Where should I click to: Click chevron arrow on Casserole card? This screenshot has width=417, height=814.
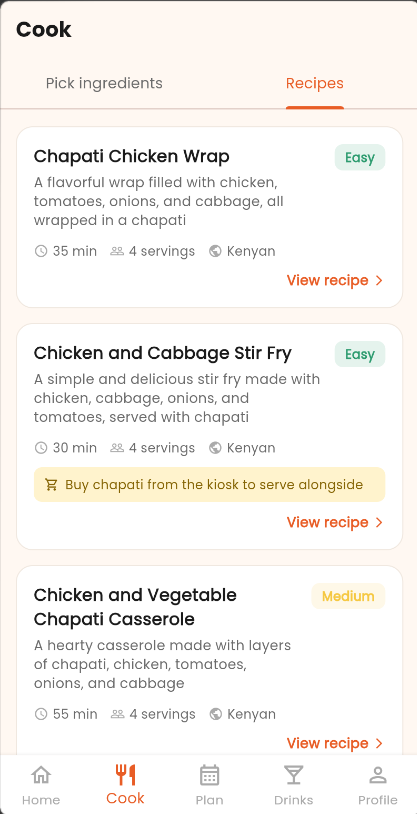[x=379, y=743]
